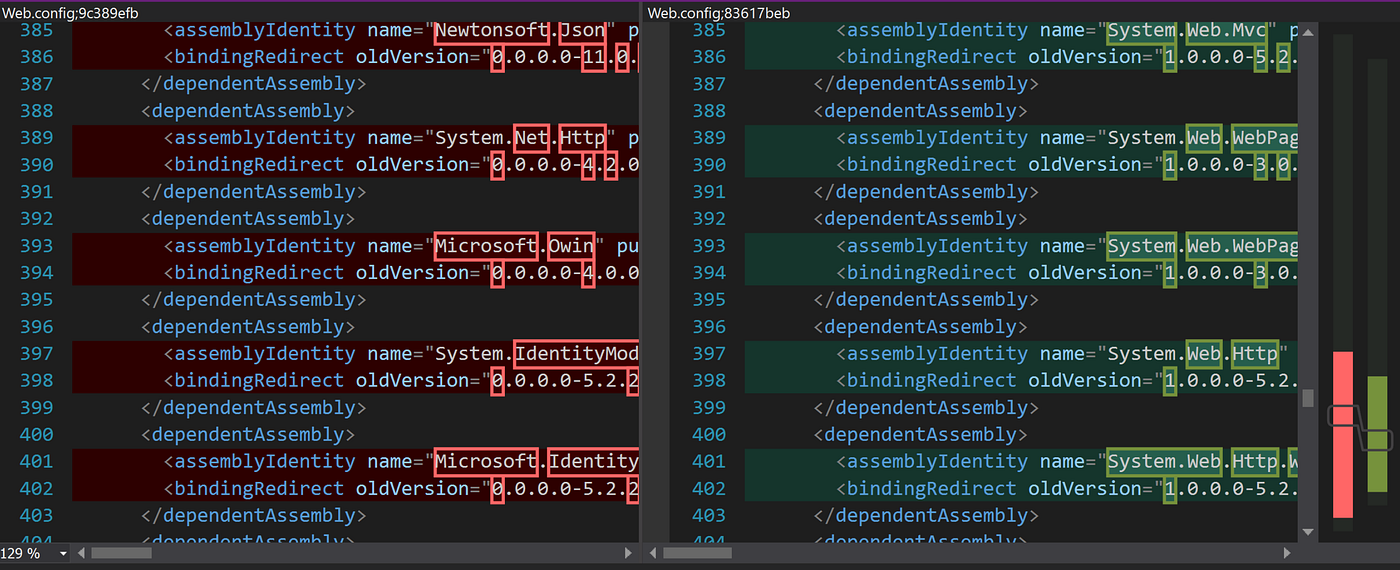Screen dimensions: 1400x570
Task: Click "Microsoft.Owin" name in left pane
Action: click(x=514, y=246)
